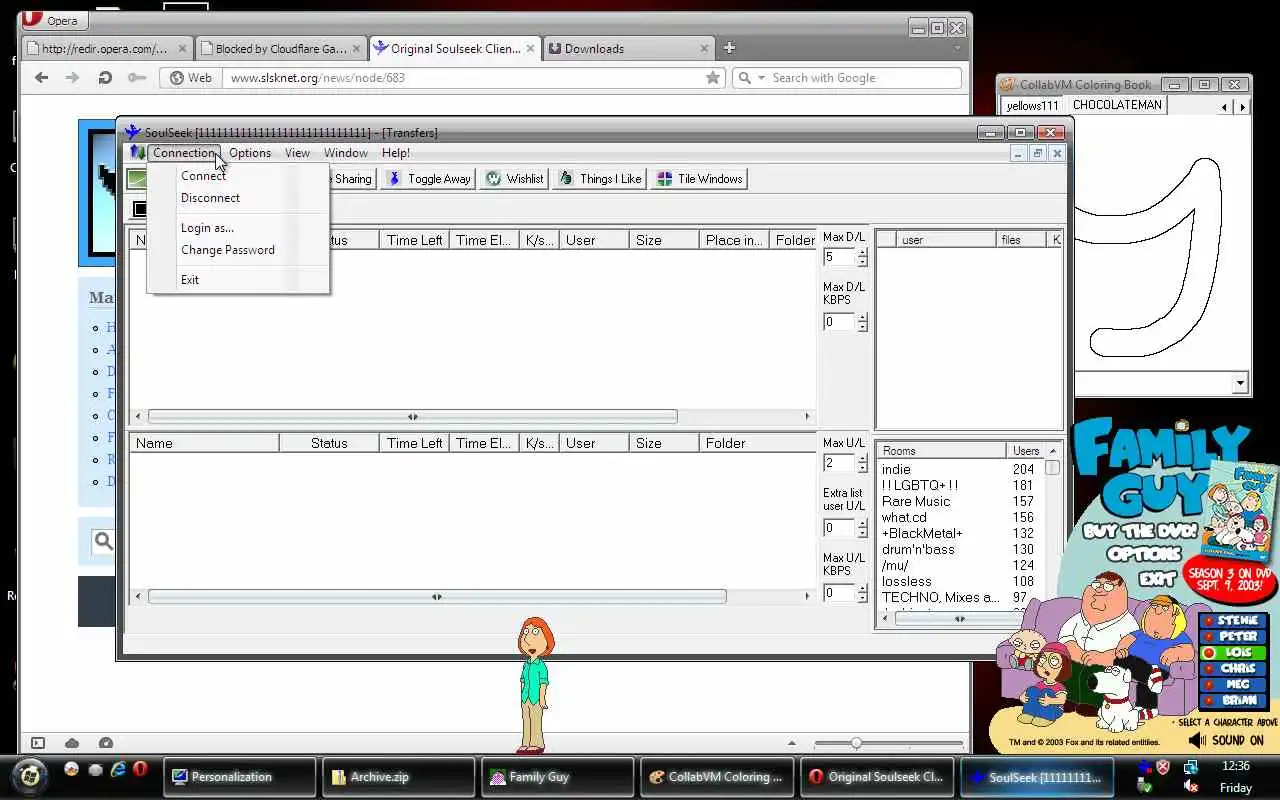The image size is (1280, 800).
Task: Launch Opera from the Quick Launch bar
Action: (x=140, y=769)
